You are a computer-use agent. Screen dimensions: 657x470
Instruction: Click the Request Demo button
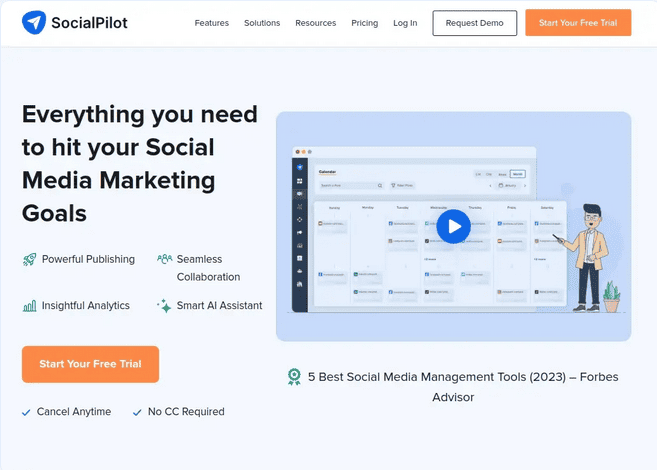click(x=475, y=23)
